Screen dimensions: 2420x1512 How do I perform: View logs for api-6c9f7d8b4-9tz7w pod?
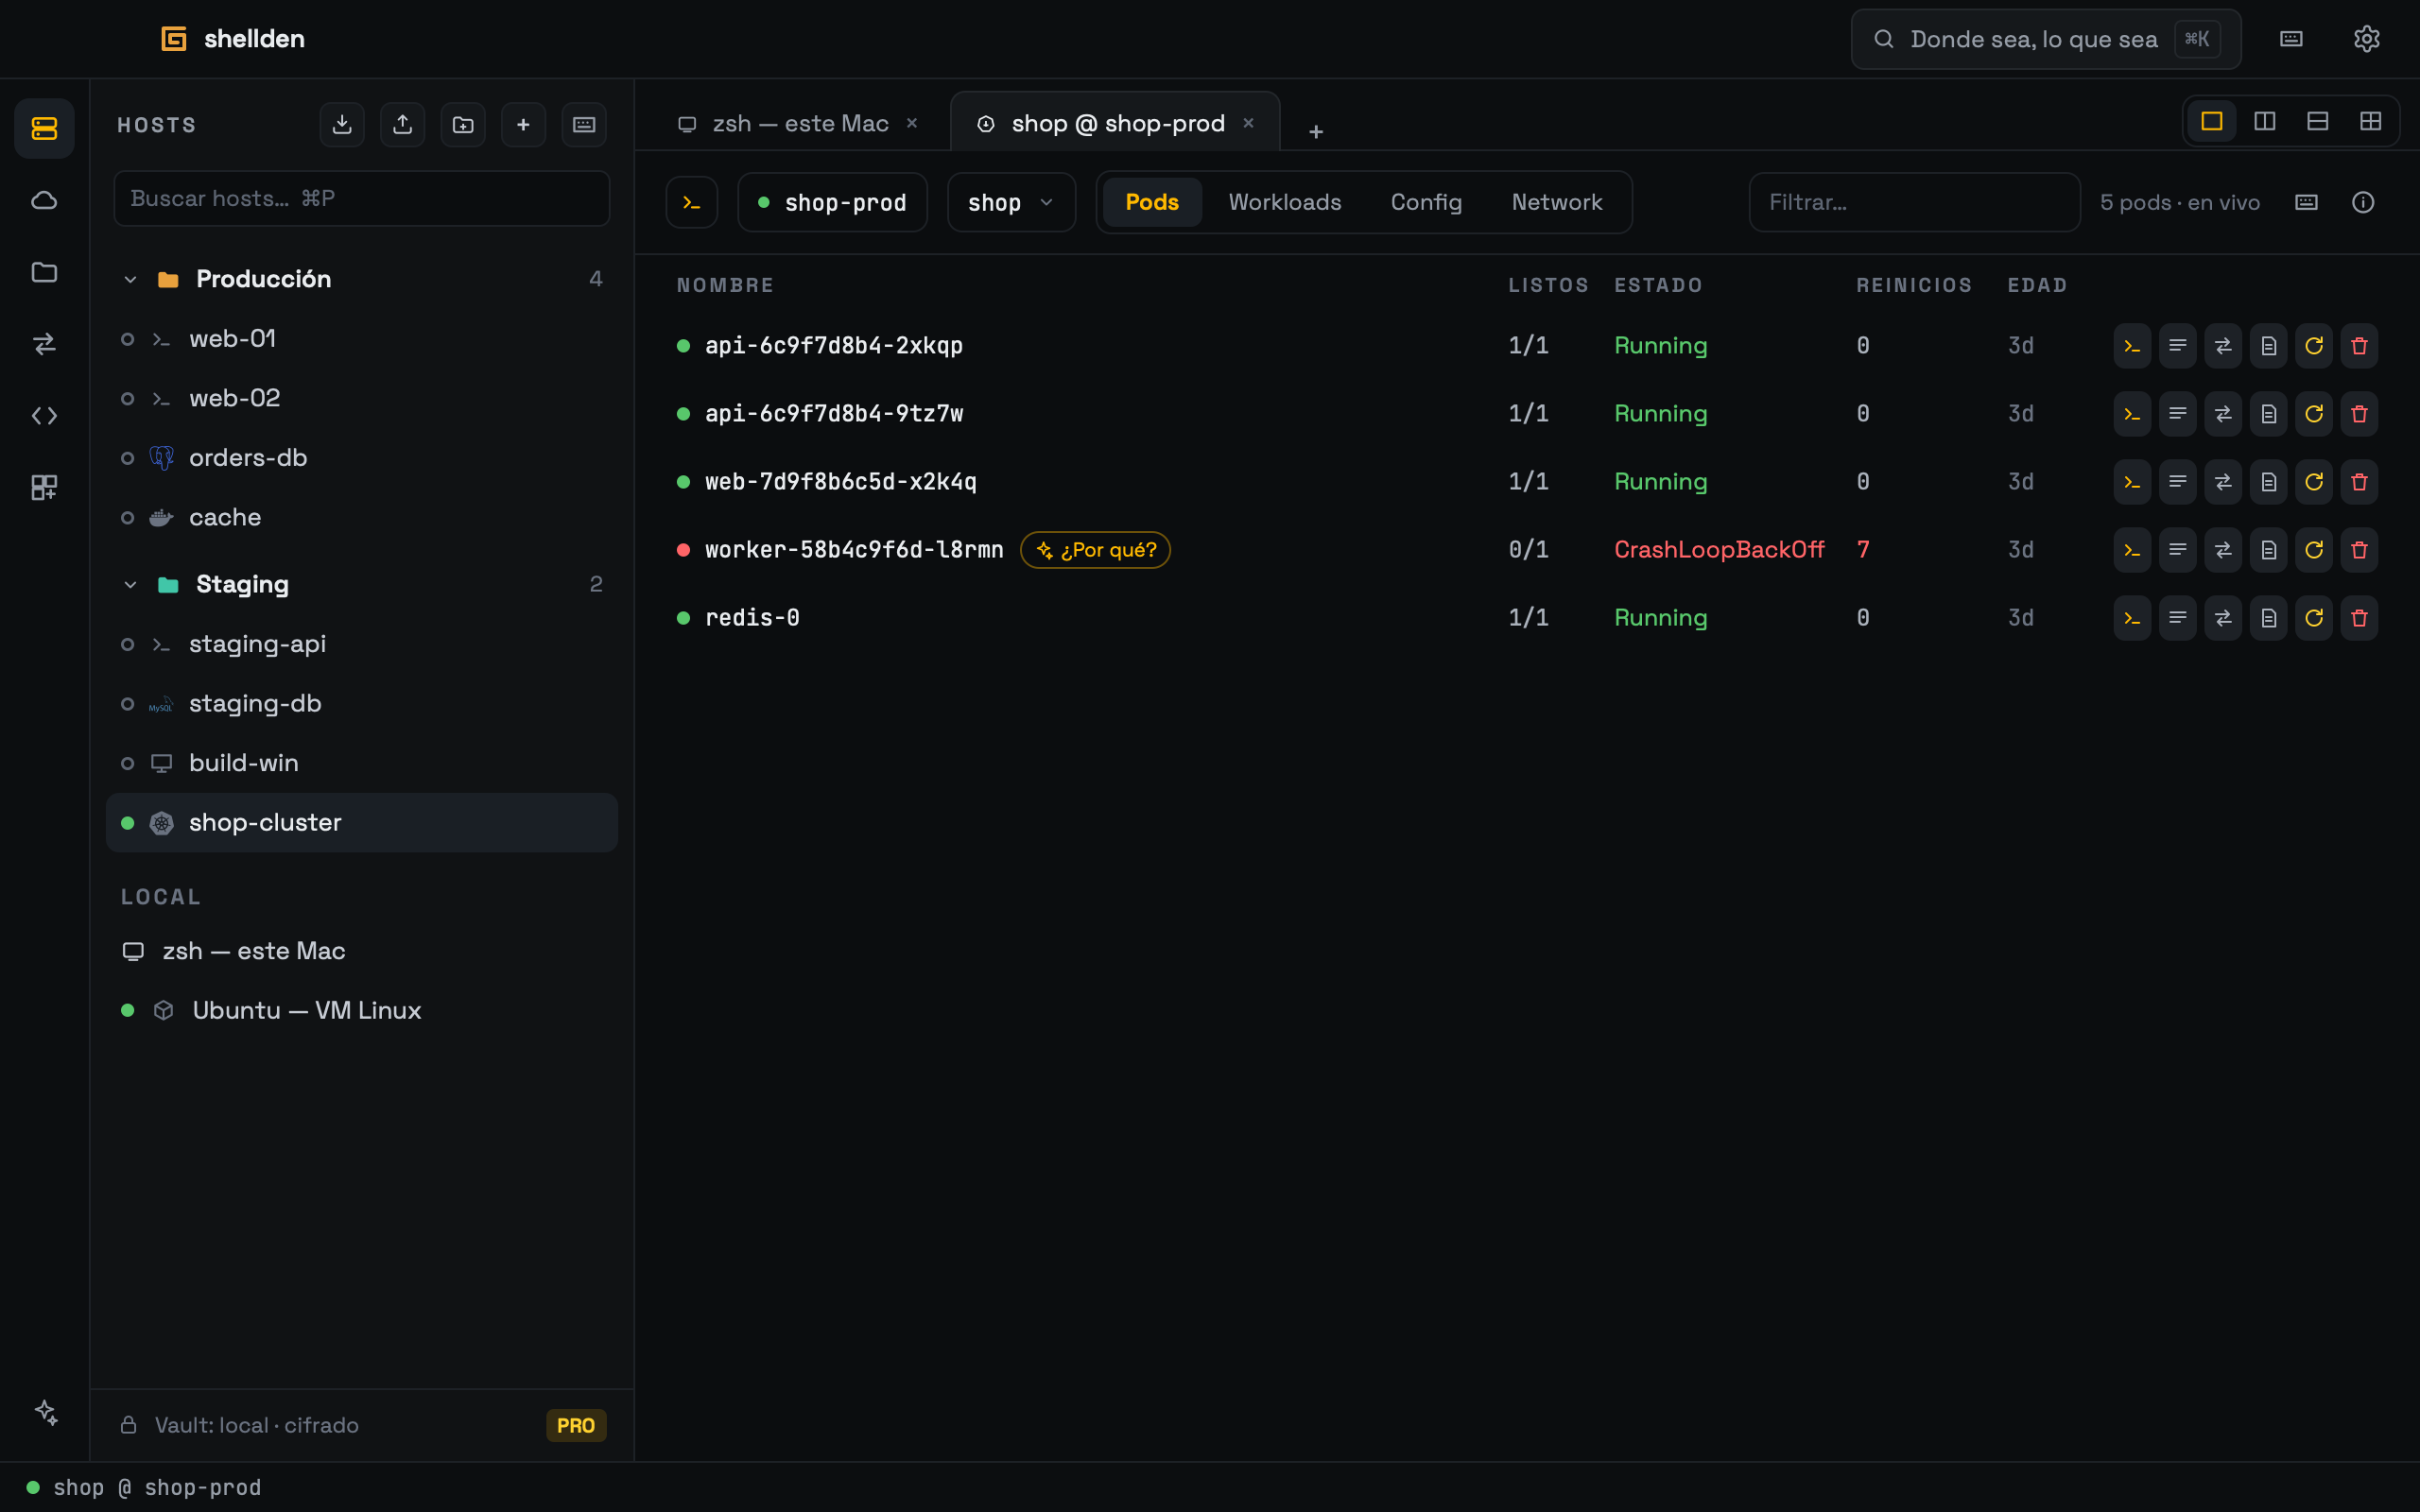click(2177, 414)
